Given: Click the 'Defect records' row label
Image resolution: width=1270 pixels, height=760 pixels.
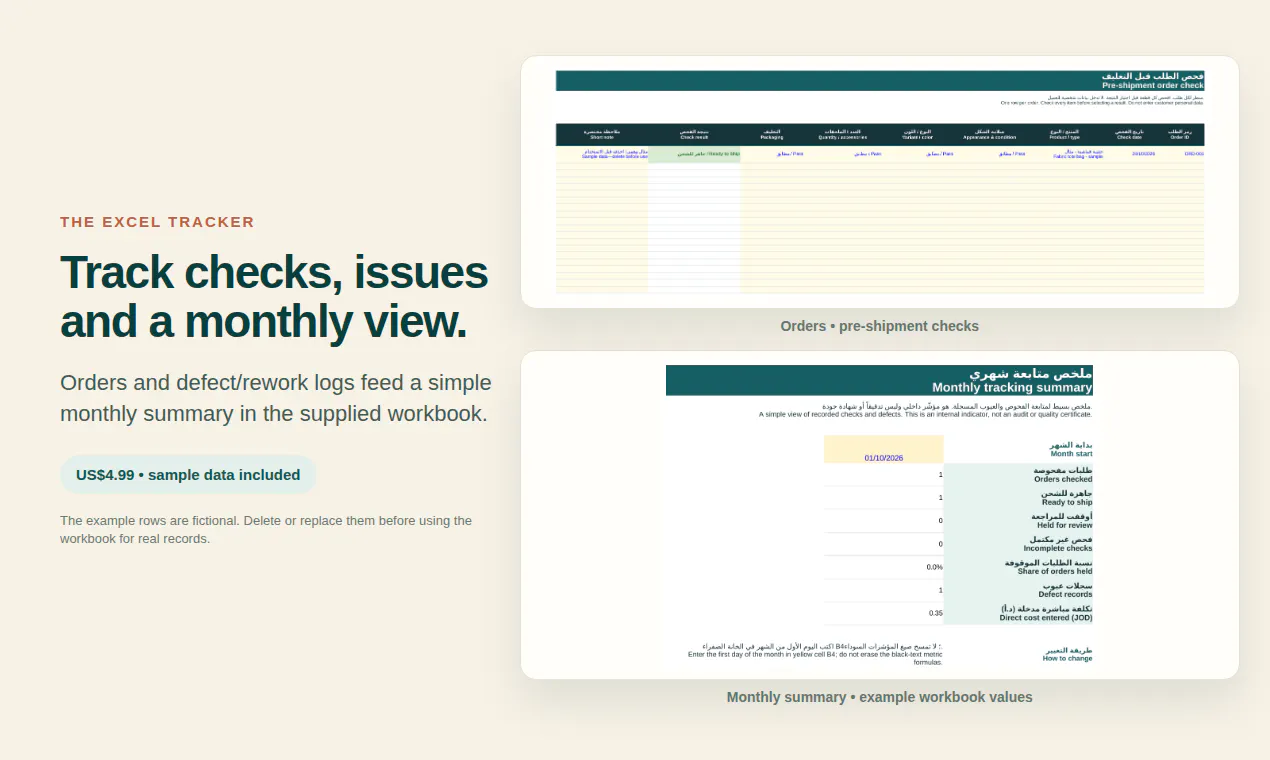Looking at the screenshot, I should click(1065, 594).
